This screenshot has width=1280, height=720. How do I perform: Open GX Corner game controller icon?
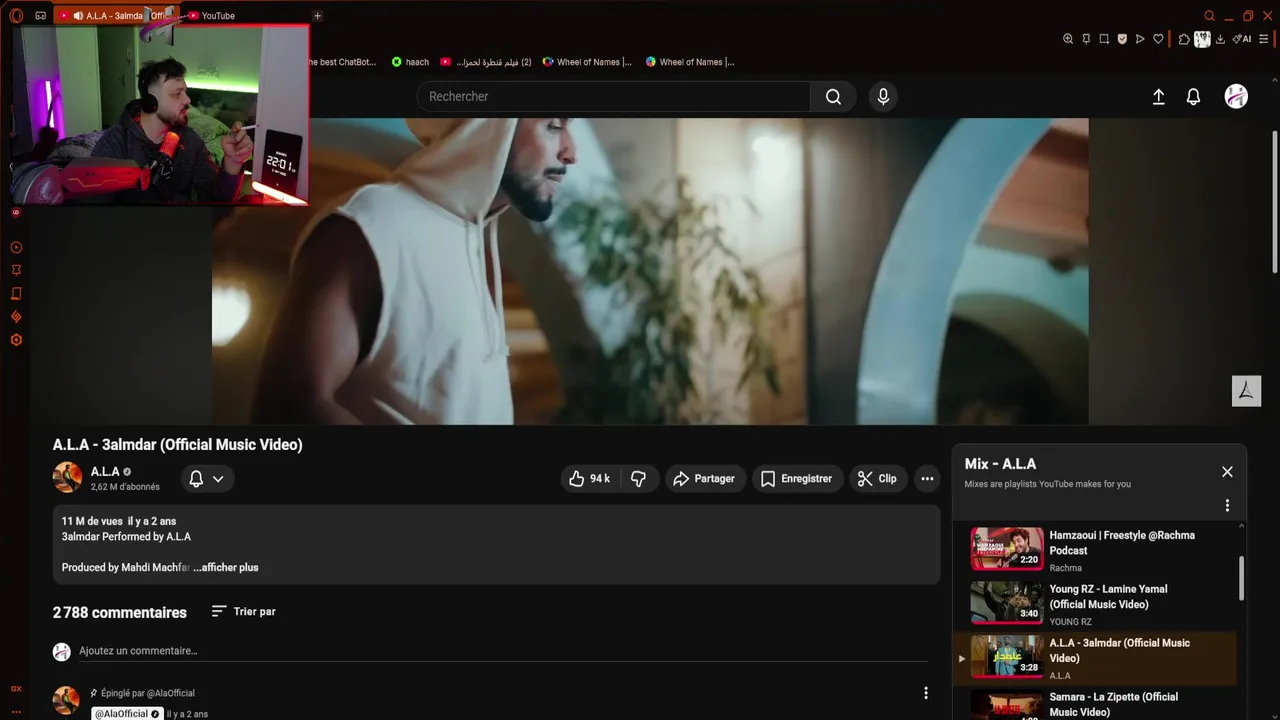point(41,16)
